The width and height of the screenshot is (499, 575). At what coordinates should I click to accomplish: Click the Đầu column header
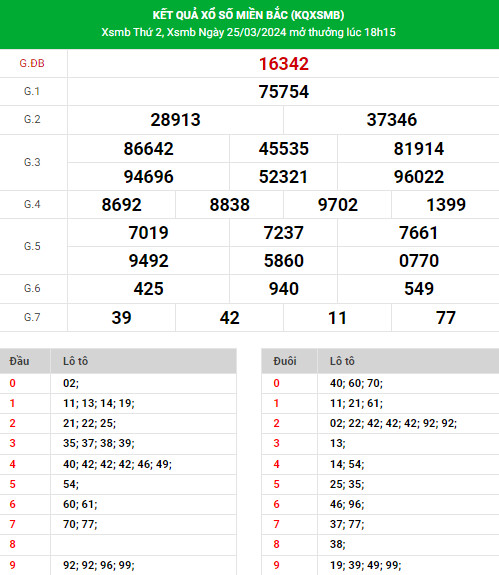19,361
